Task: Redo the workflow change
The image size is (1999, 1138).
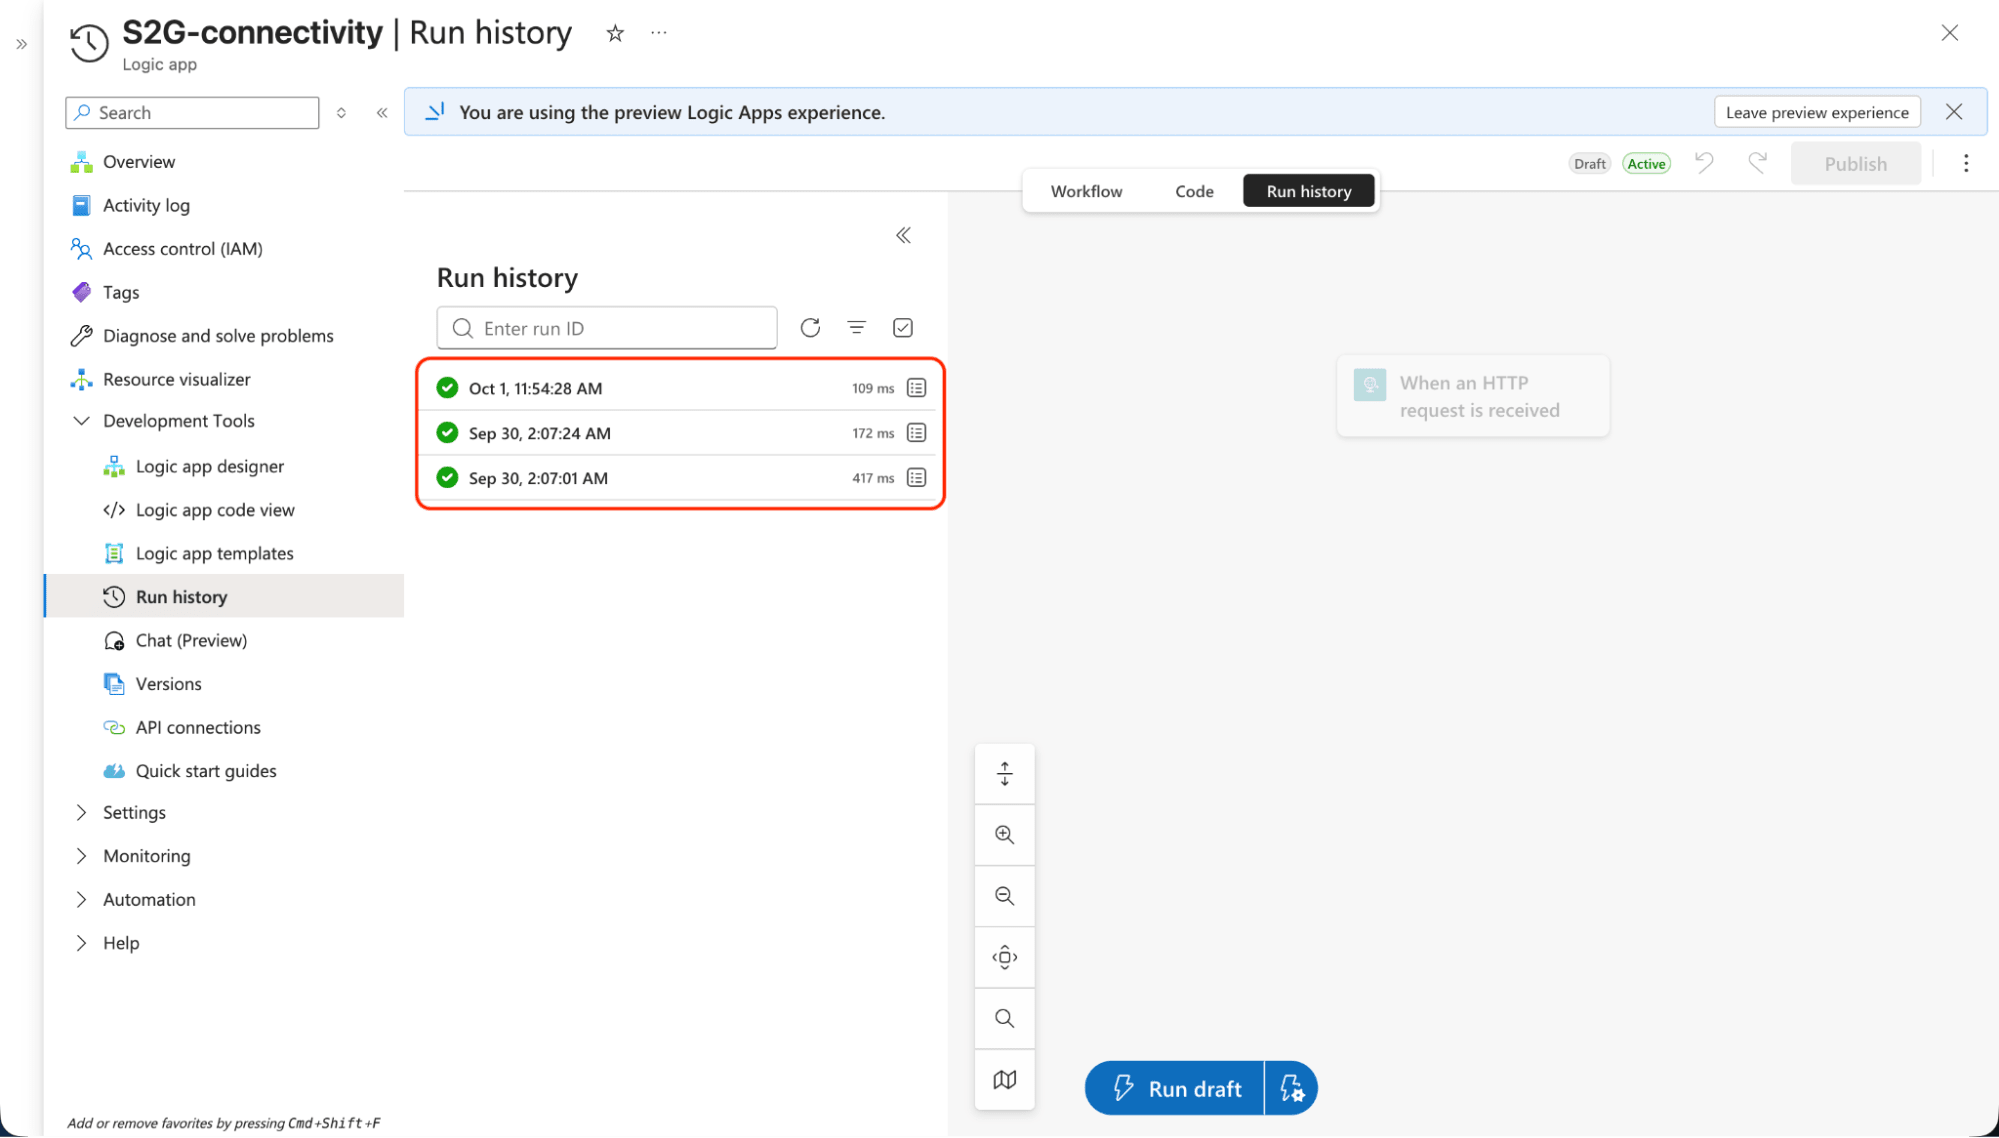Action: coord(1757,163)
